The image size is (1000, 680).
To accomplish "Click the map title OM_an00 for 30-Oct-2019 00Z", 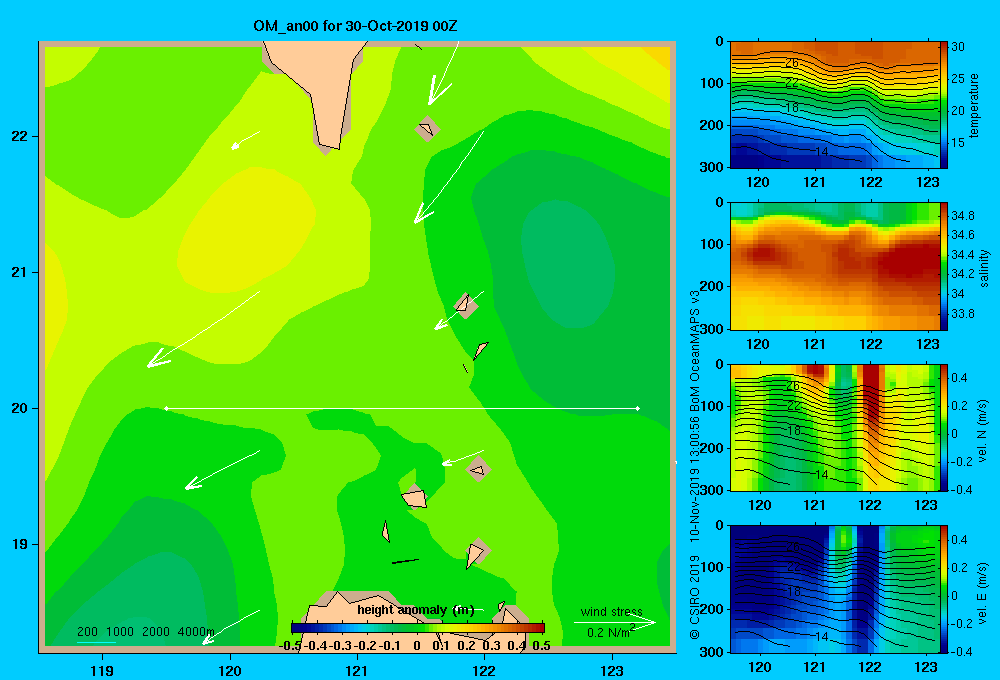I will click(355, 26).
